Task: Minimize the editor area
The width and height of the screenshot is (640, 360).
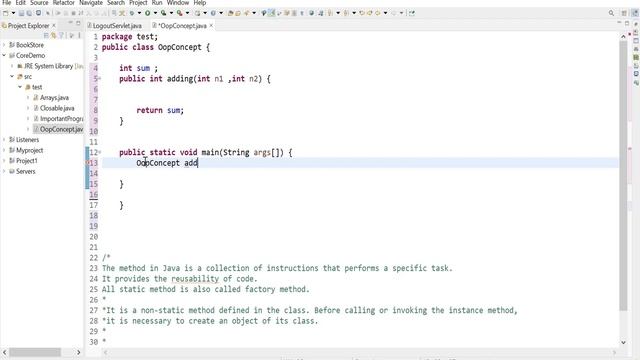Action: [619, 22]
